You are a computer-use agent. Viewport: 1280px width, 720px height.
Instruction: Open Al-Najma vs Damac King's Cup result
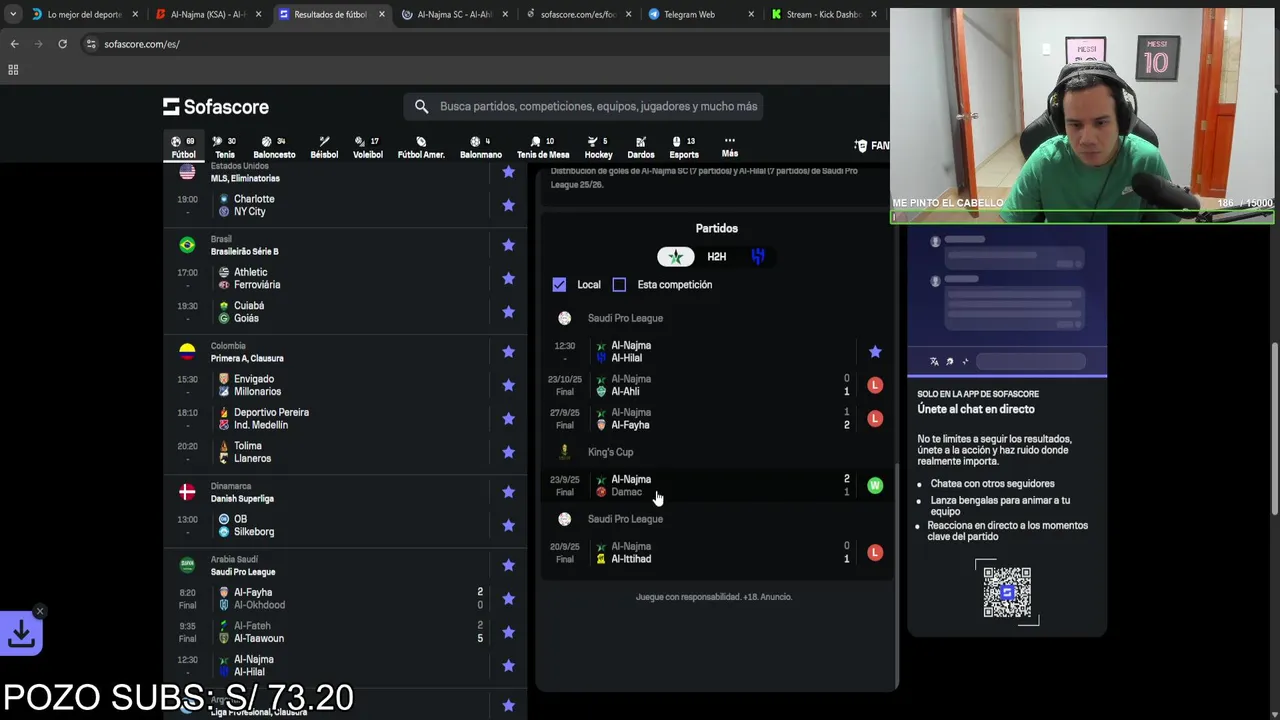pos(717,486)
